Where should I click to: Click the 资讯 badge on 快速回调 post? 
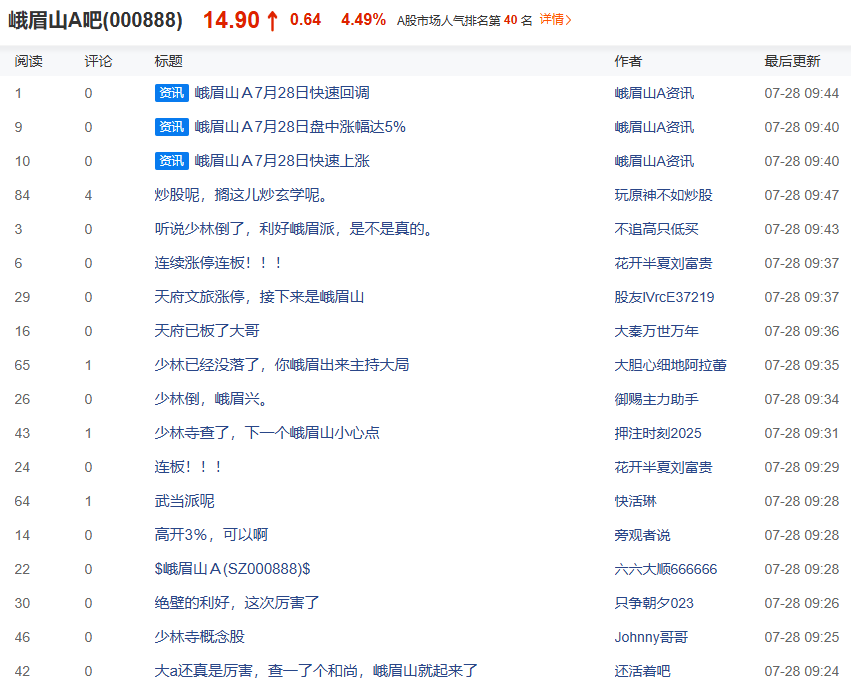[x=172, y=93]
